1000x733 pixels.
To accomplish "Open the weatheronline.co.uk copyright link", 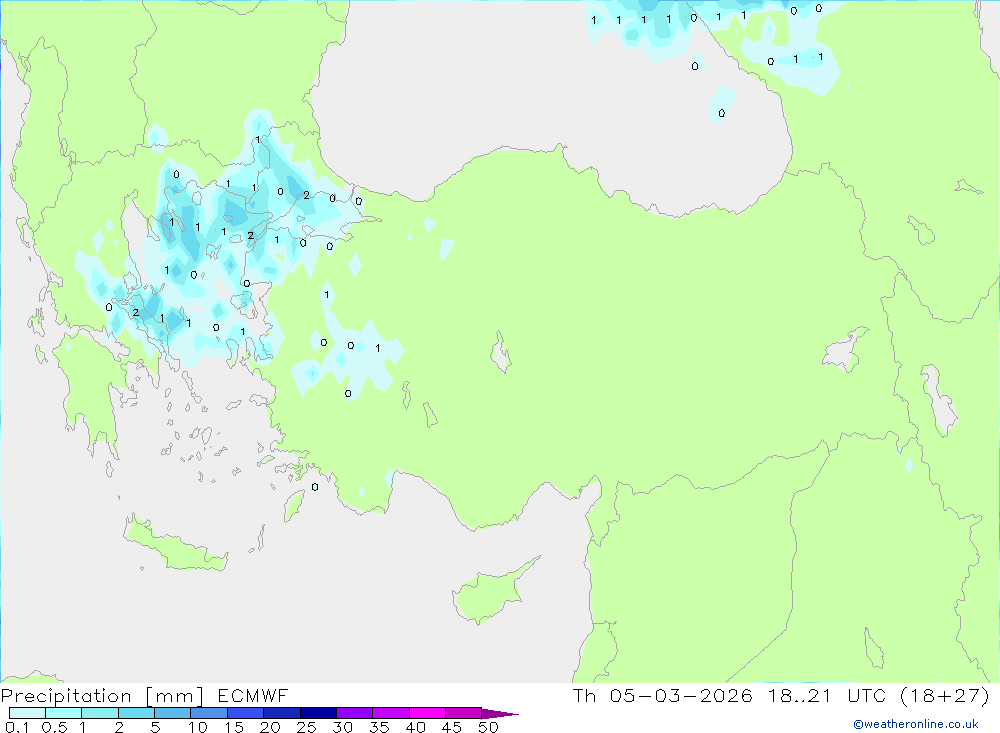I will pyautogui.click(x=915, y=724).
